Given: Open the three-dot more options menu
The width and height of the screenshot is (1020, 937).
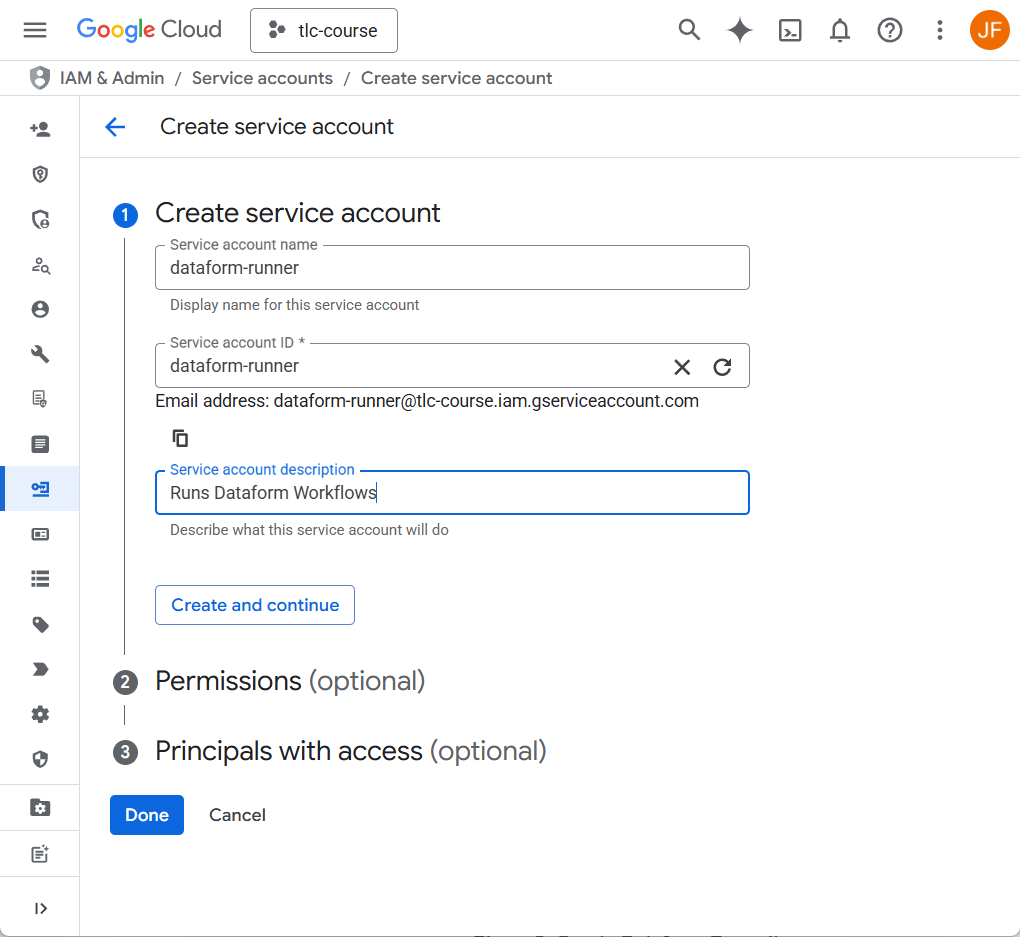Looking at the screenshot, I should (x=939, y=30).
